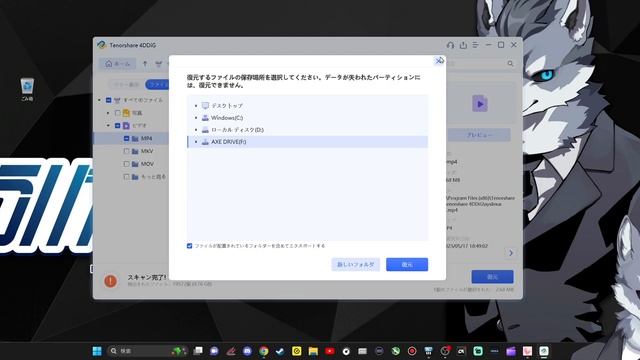Open File Explorer from the taskbar
Viewport: 640px width, 360px height.
[313, 351]
